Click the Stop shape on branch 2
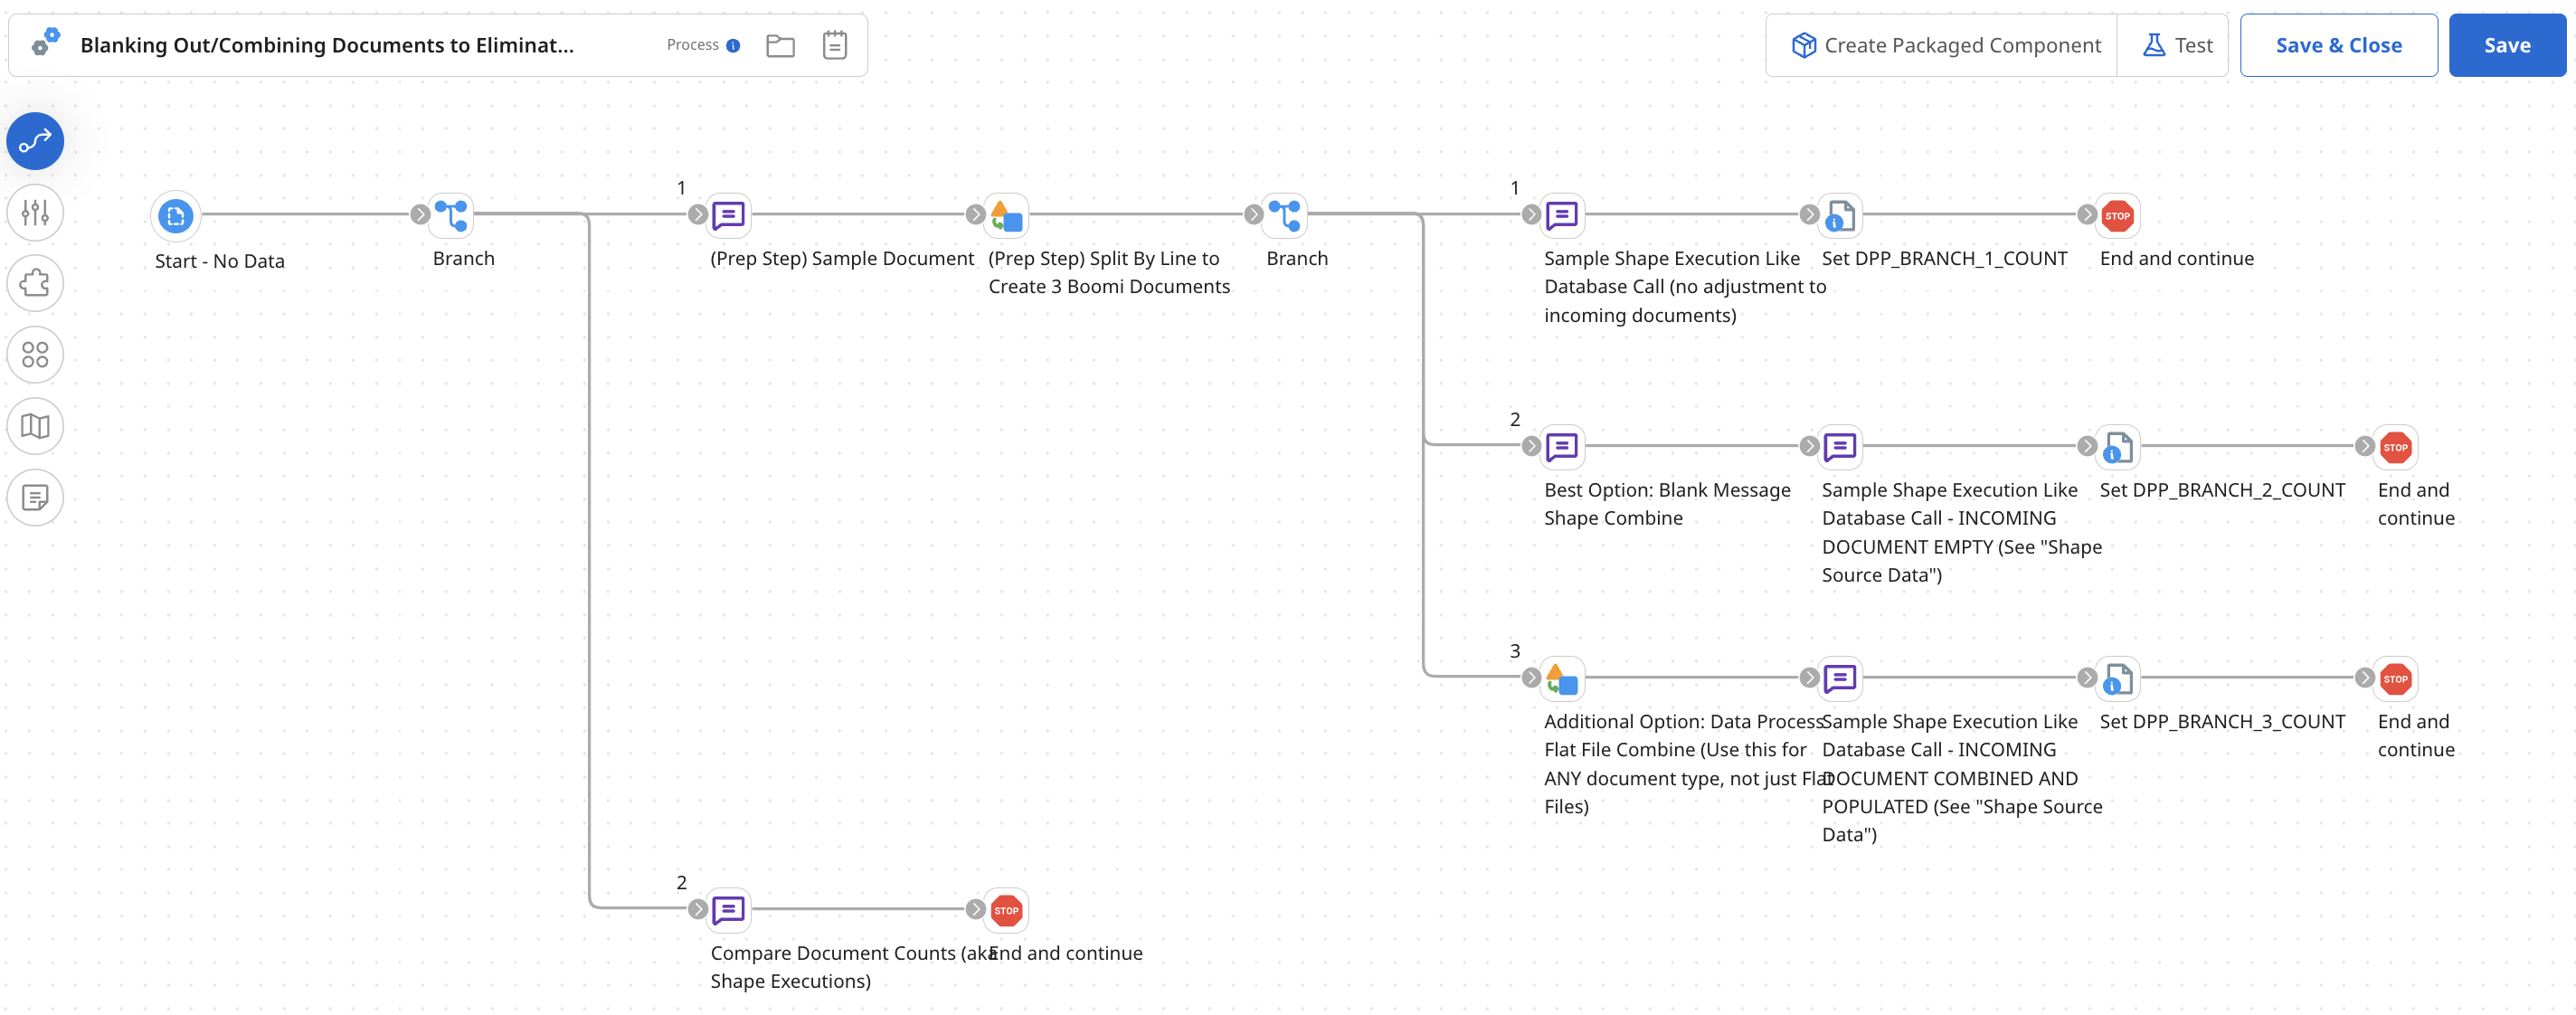 click(2397, 448)
